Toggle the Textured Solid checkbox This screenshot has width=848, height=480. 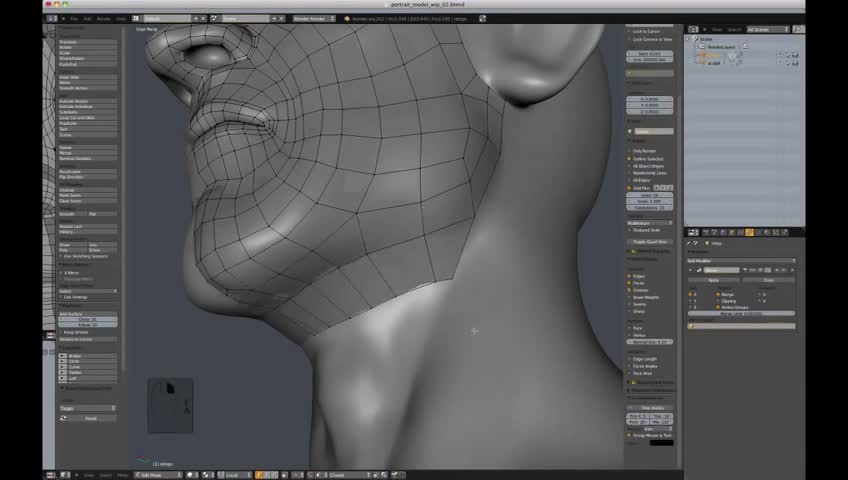(x=630, y=231)
